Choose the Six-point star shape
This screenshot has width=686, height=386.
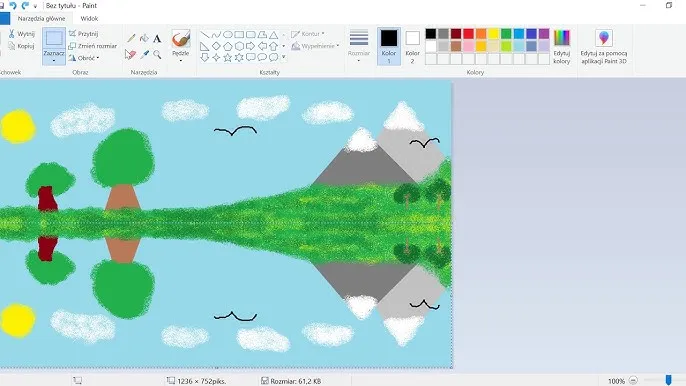239,57
